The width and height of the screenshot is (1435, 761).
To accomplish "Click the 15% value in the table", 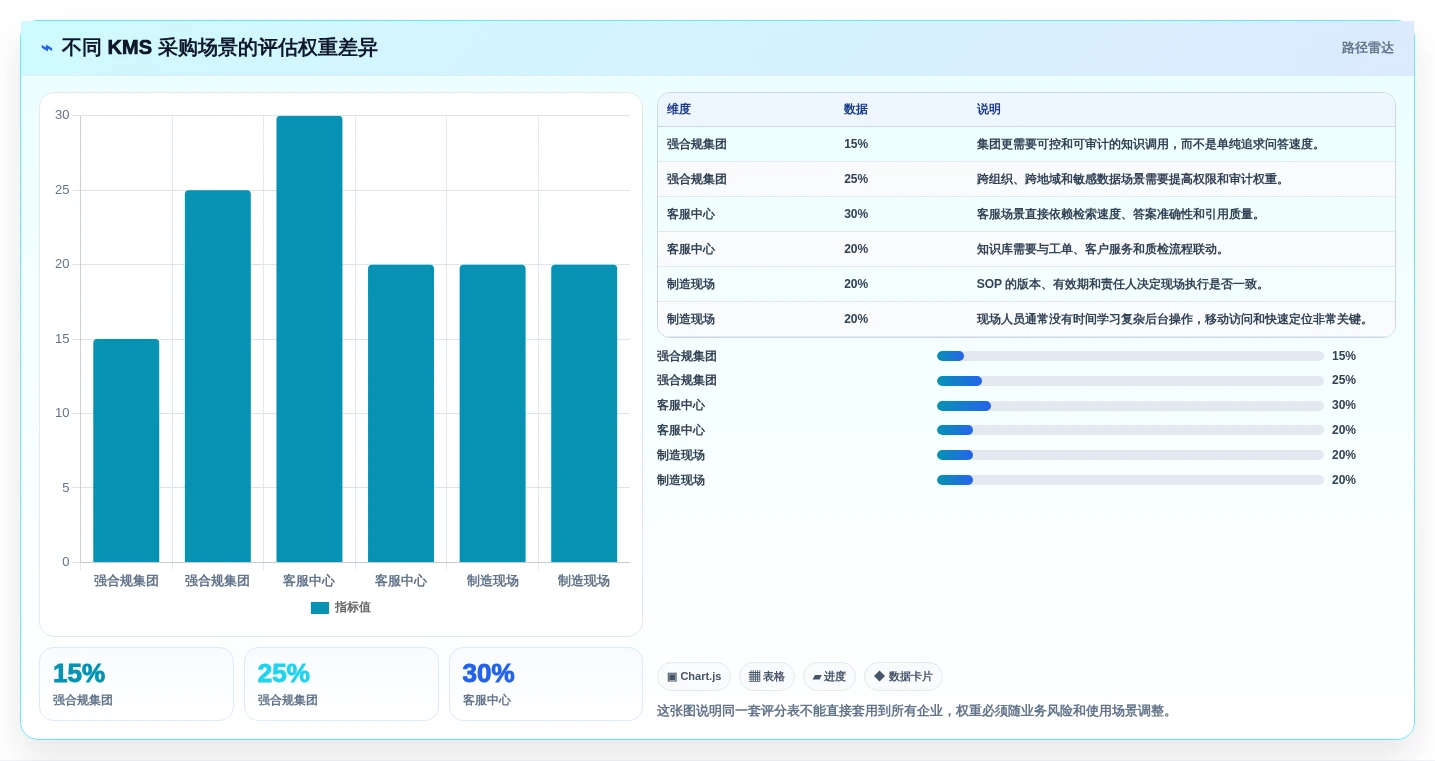I will point(856,144).
